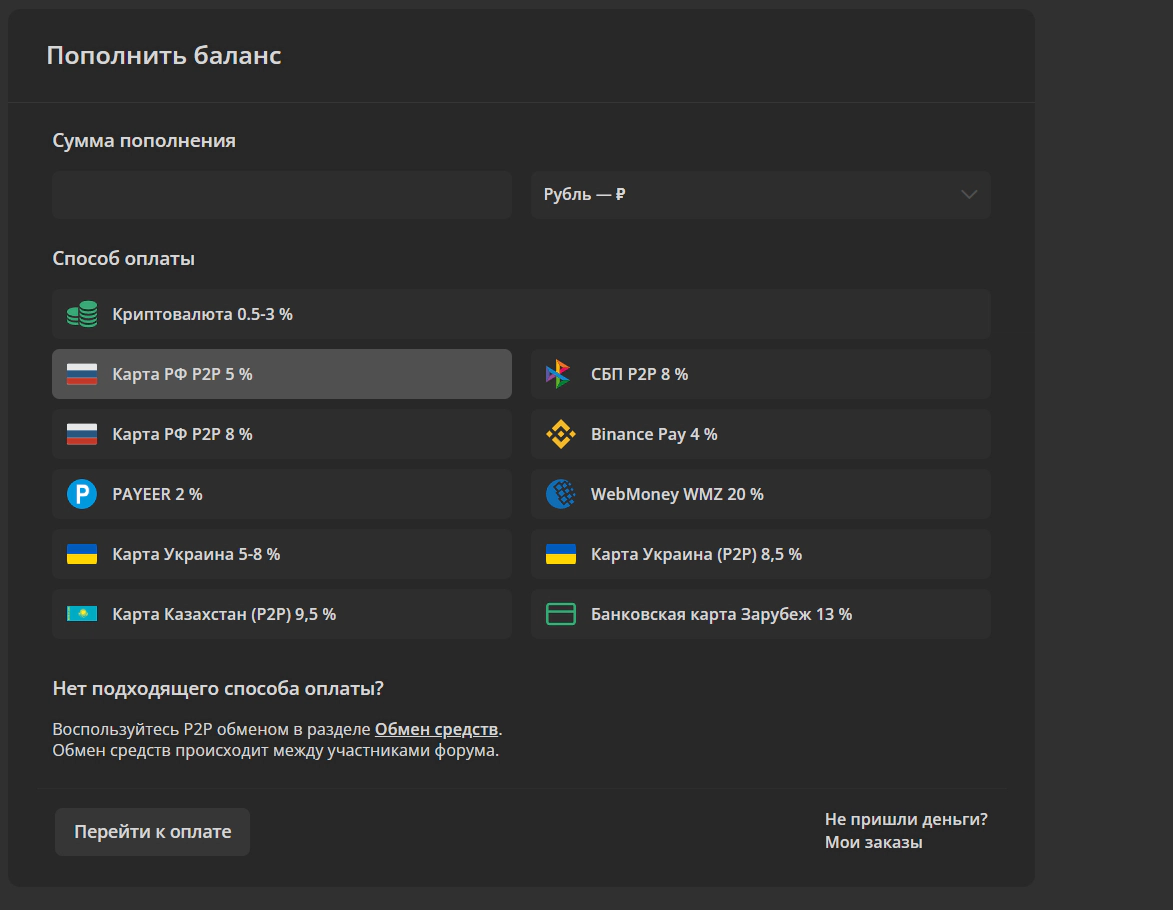Choose Карта Украина (P2P) 8,5 % option
Image resolution: width=1173 pixels, height=910 pixels.
point(760,554)
